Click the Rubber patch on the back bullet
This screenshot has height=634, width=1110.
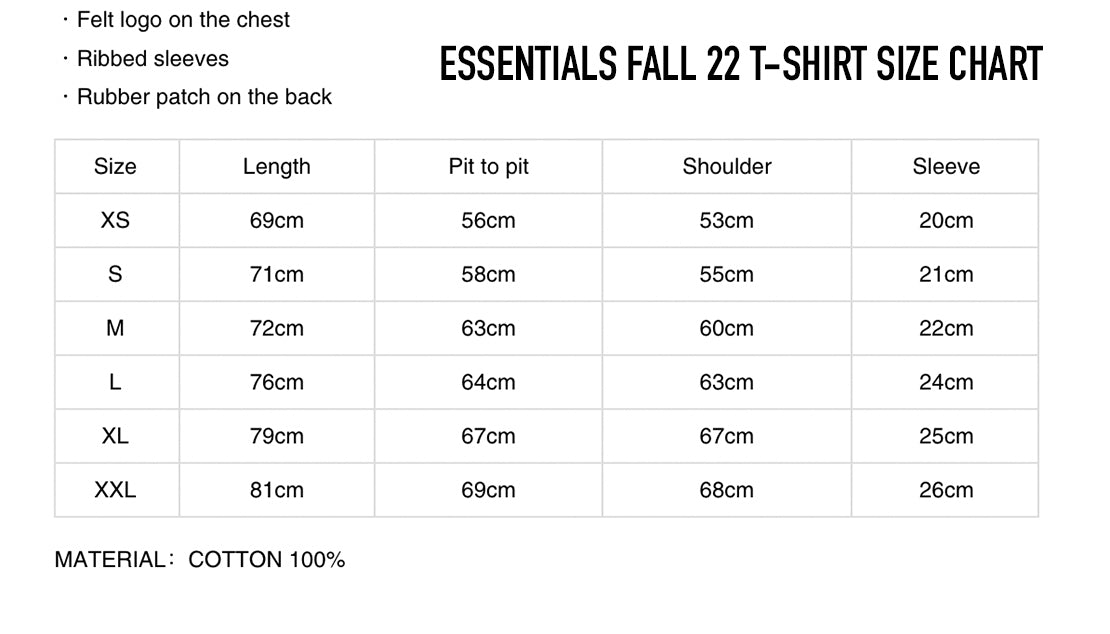click(x=204, y=97)
